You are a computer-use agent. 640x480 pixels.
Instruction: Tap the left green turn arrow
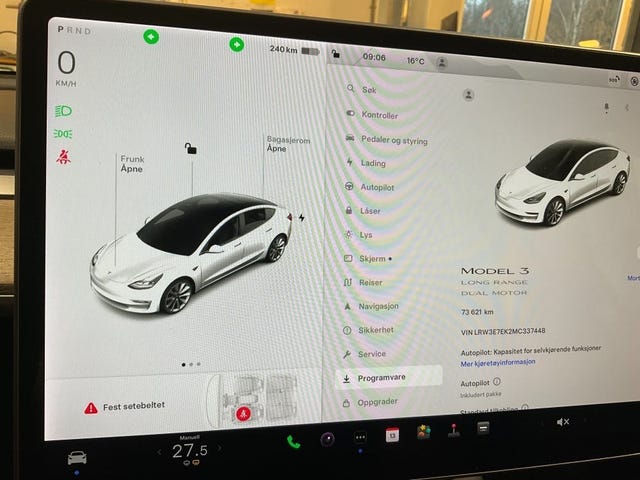tap(151, 37)
